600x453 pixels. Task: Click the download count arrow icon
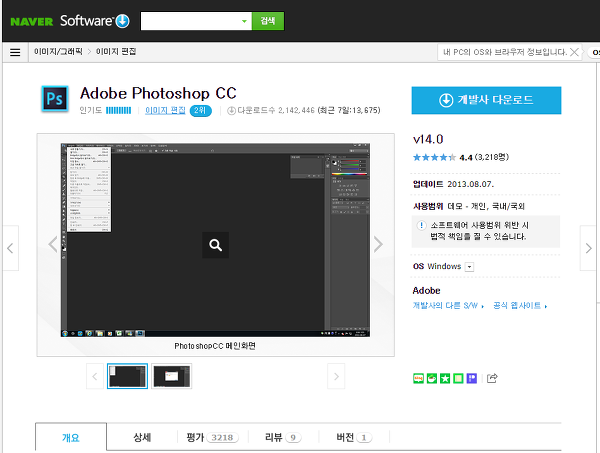[232, 111]
